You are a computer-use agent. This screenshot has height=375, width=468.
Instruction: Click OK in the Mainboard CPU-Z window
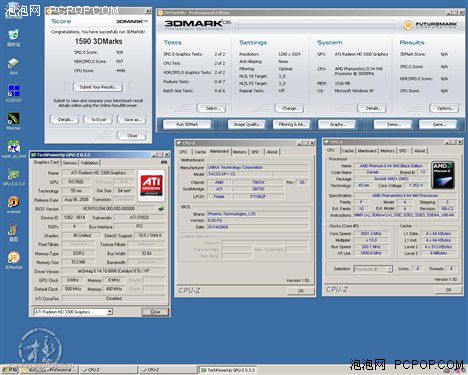tap(301, 291)
